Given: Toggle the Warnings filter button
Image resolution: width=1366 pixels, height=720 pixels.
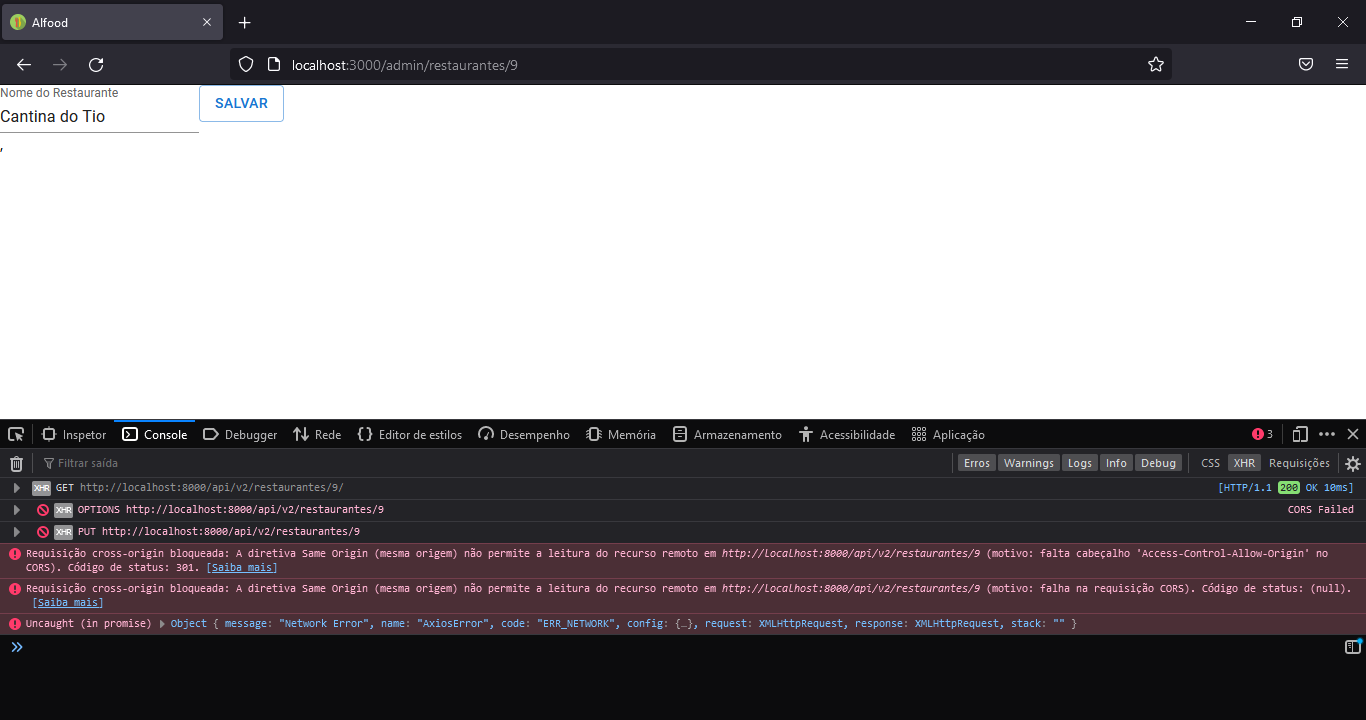Looking at the screenshot, I should click(1029, 463).
